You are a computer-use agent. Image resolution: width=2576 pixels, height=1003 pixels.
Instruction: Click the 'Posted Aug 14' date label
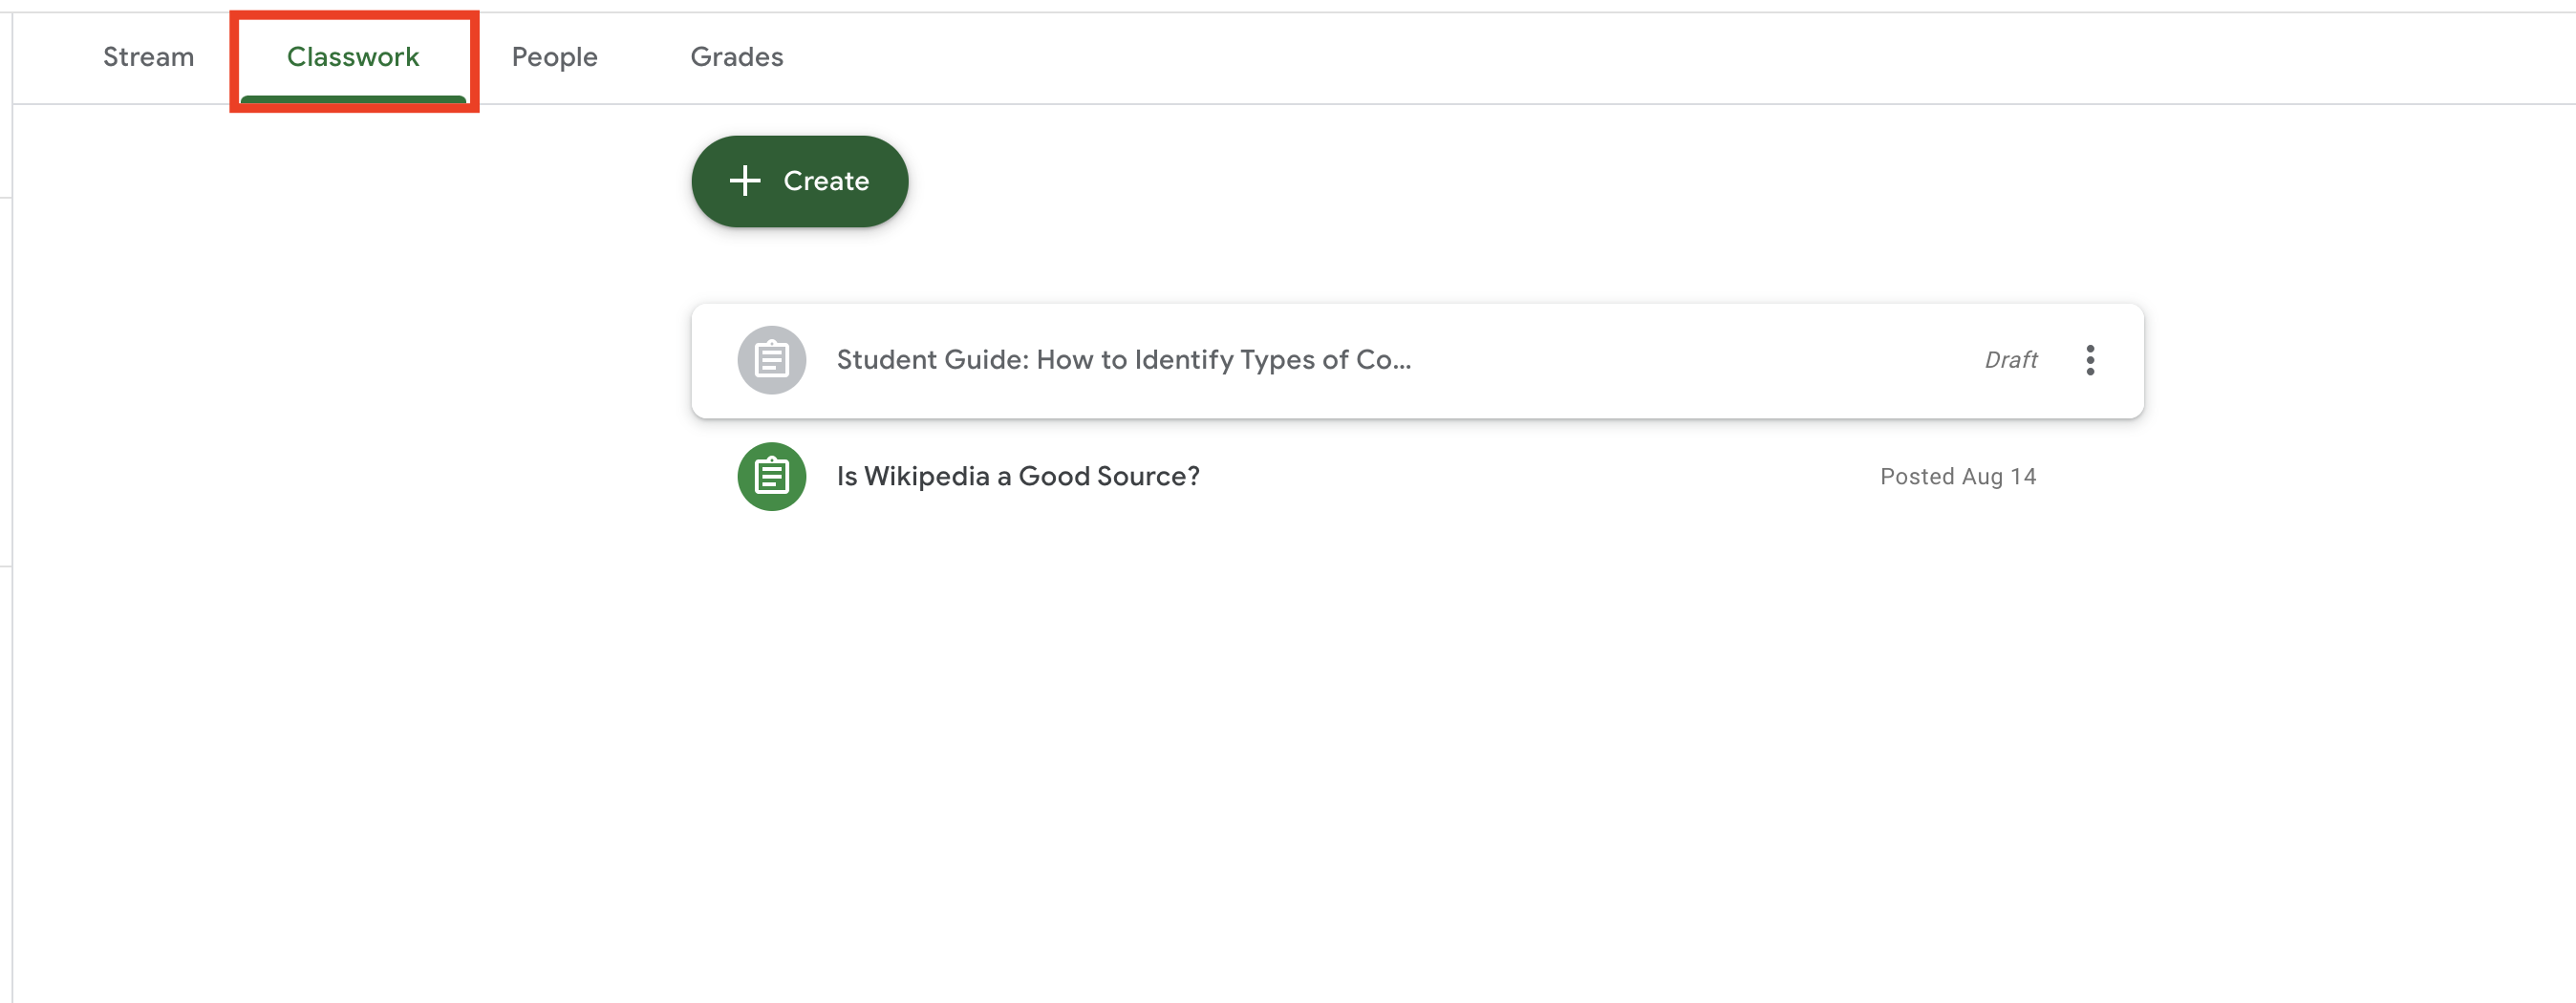[1957, 477]
